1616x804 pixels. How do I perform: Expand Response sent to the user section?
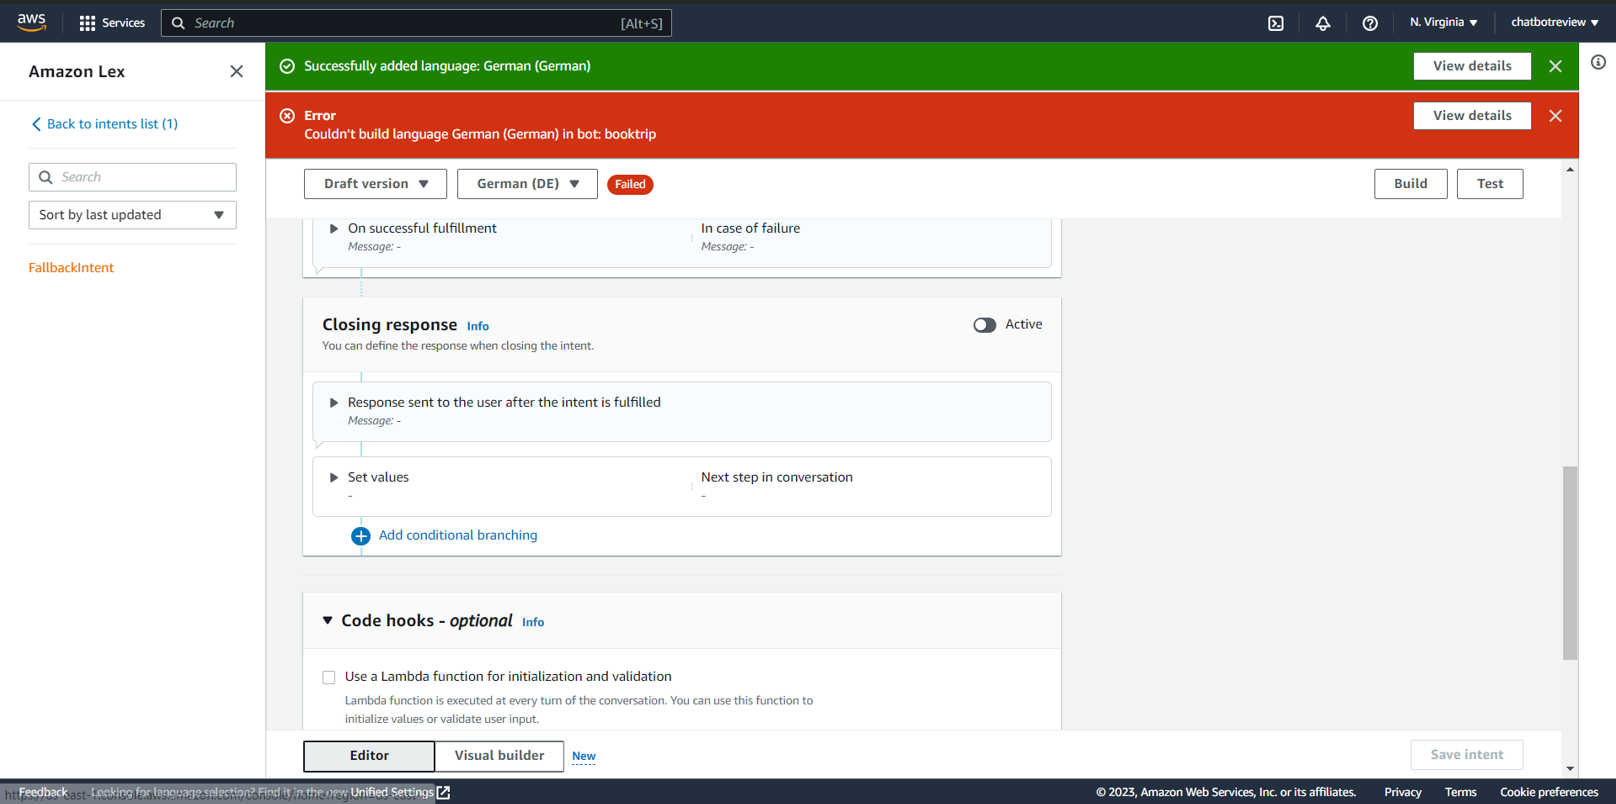coord(334,403)
